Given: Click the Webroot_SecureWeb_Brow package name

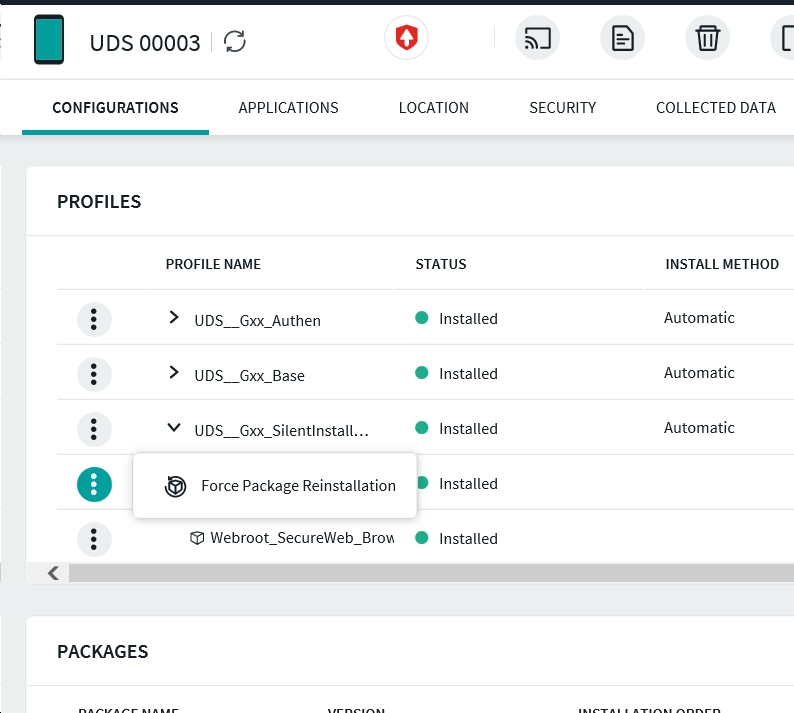Looking at the screenshot, I should tap(301, 538).
